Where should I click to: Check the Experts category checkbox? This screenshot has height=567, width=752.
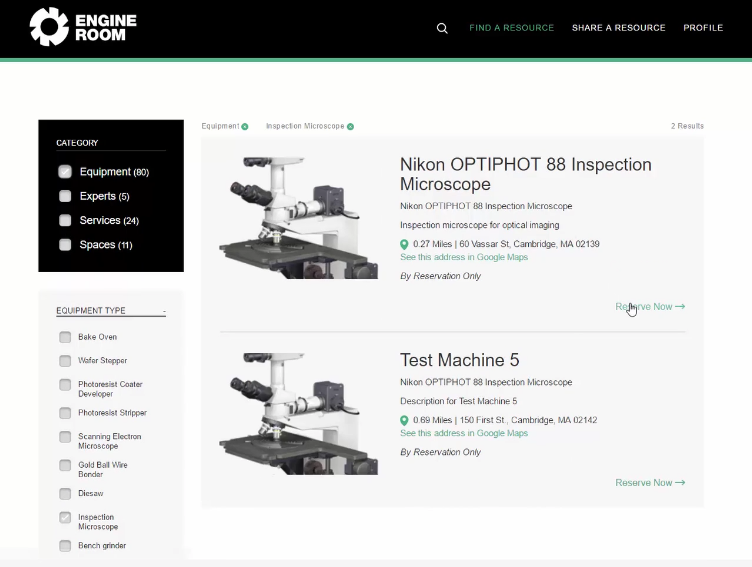coord(65,196)
